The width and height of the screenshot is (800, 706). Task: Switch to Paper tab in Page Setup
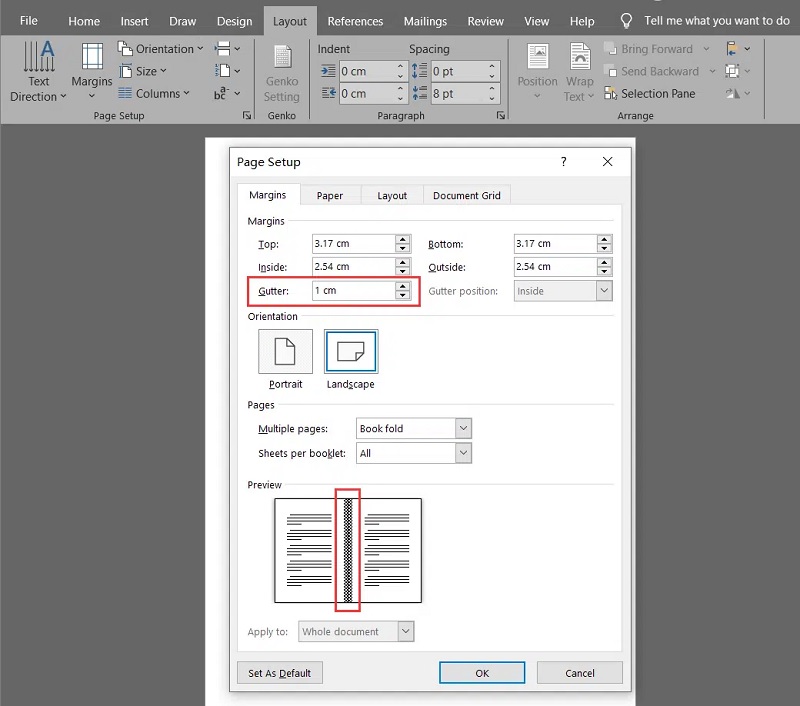(x=330, y=195)
